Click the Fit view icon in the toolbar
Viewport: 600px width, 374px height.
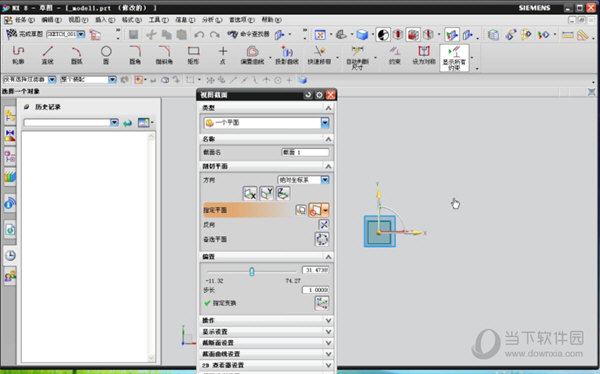(320, 35)
